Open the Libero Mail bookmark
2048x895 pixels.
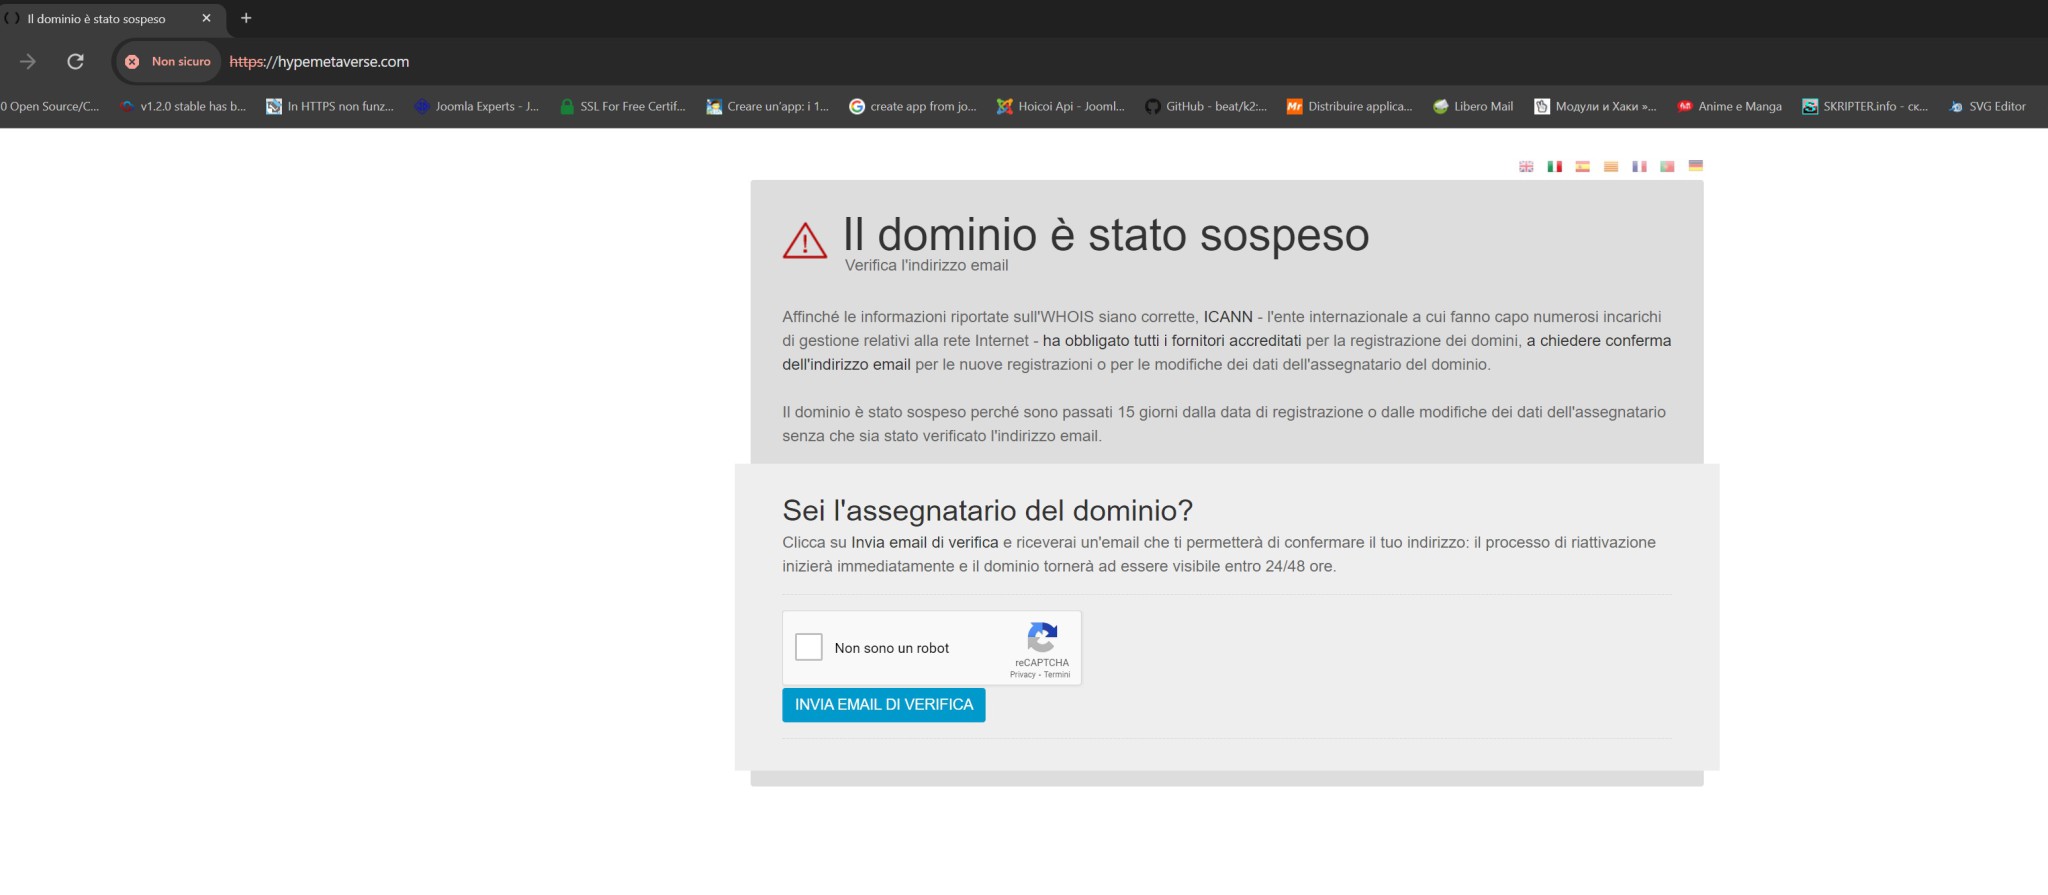(1473, 106)
